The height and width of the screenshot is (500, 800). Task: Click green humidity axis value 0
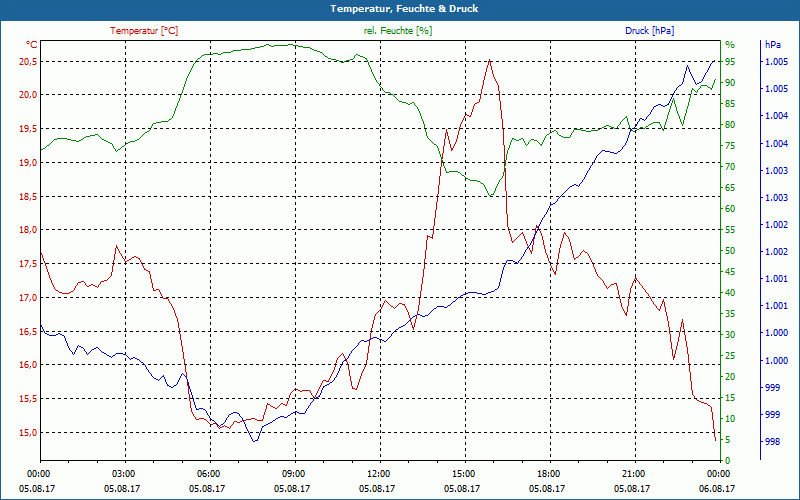(728, 461)
